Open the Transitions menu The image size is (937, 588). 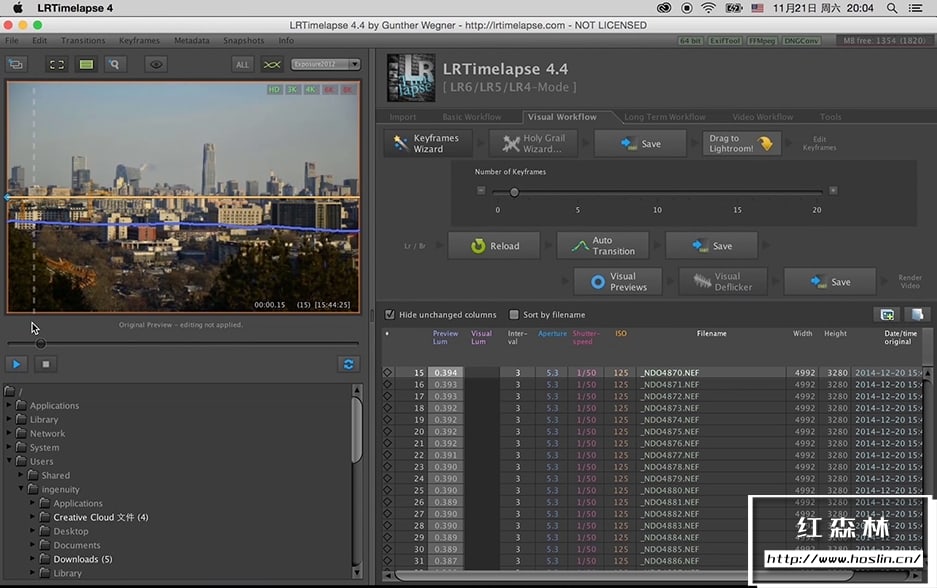coord(83,41)
